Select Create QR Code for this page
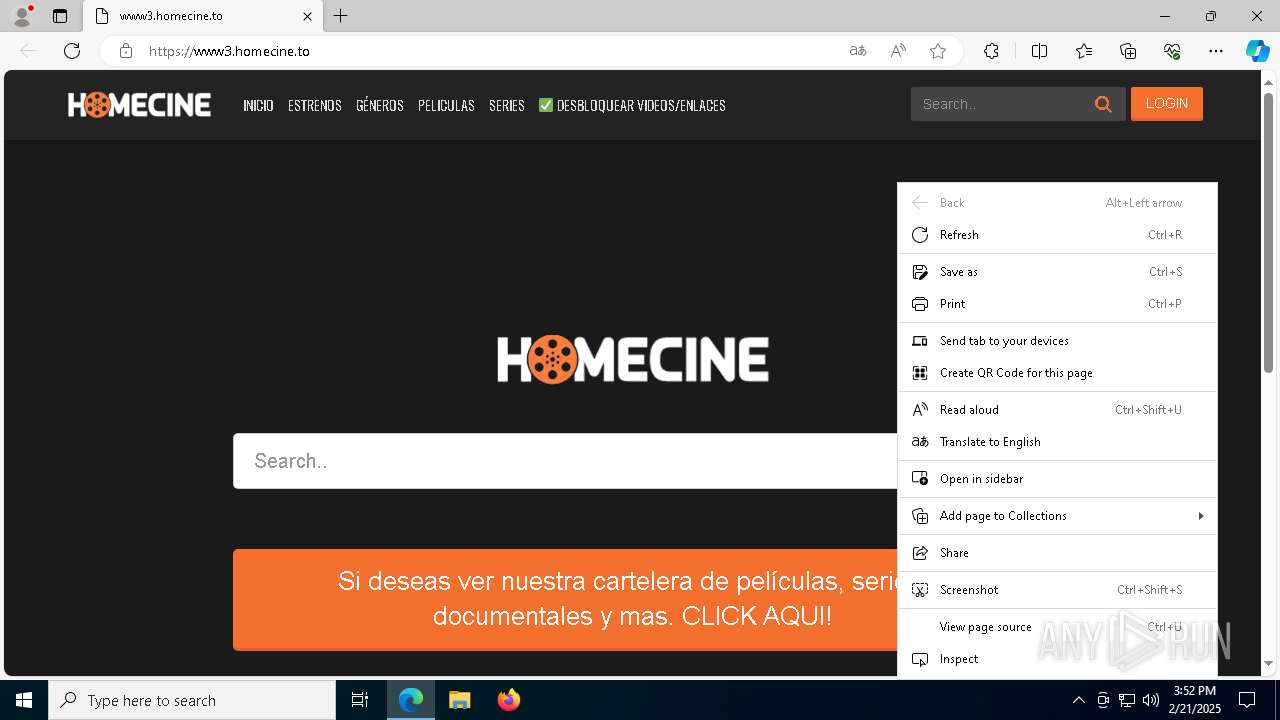Screen dimensions: 1280x720 pos(1057,373)
